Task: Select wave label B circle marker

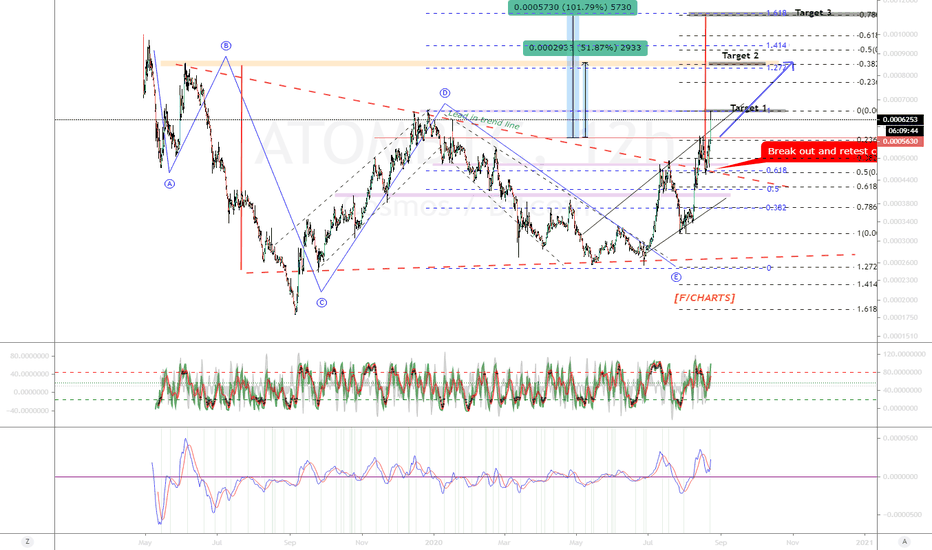Action: click(x=226, y=46)
